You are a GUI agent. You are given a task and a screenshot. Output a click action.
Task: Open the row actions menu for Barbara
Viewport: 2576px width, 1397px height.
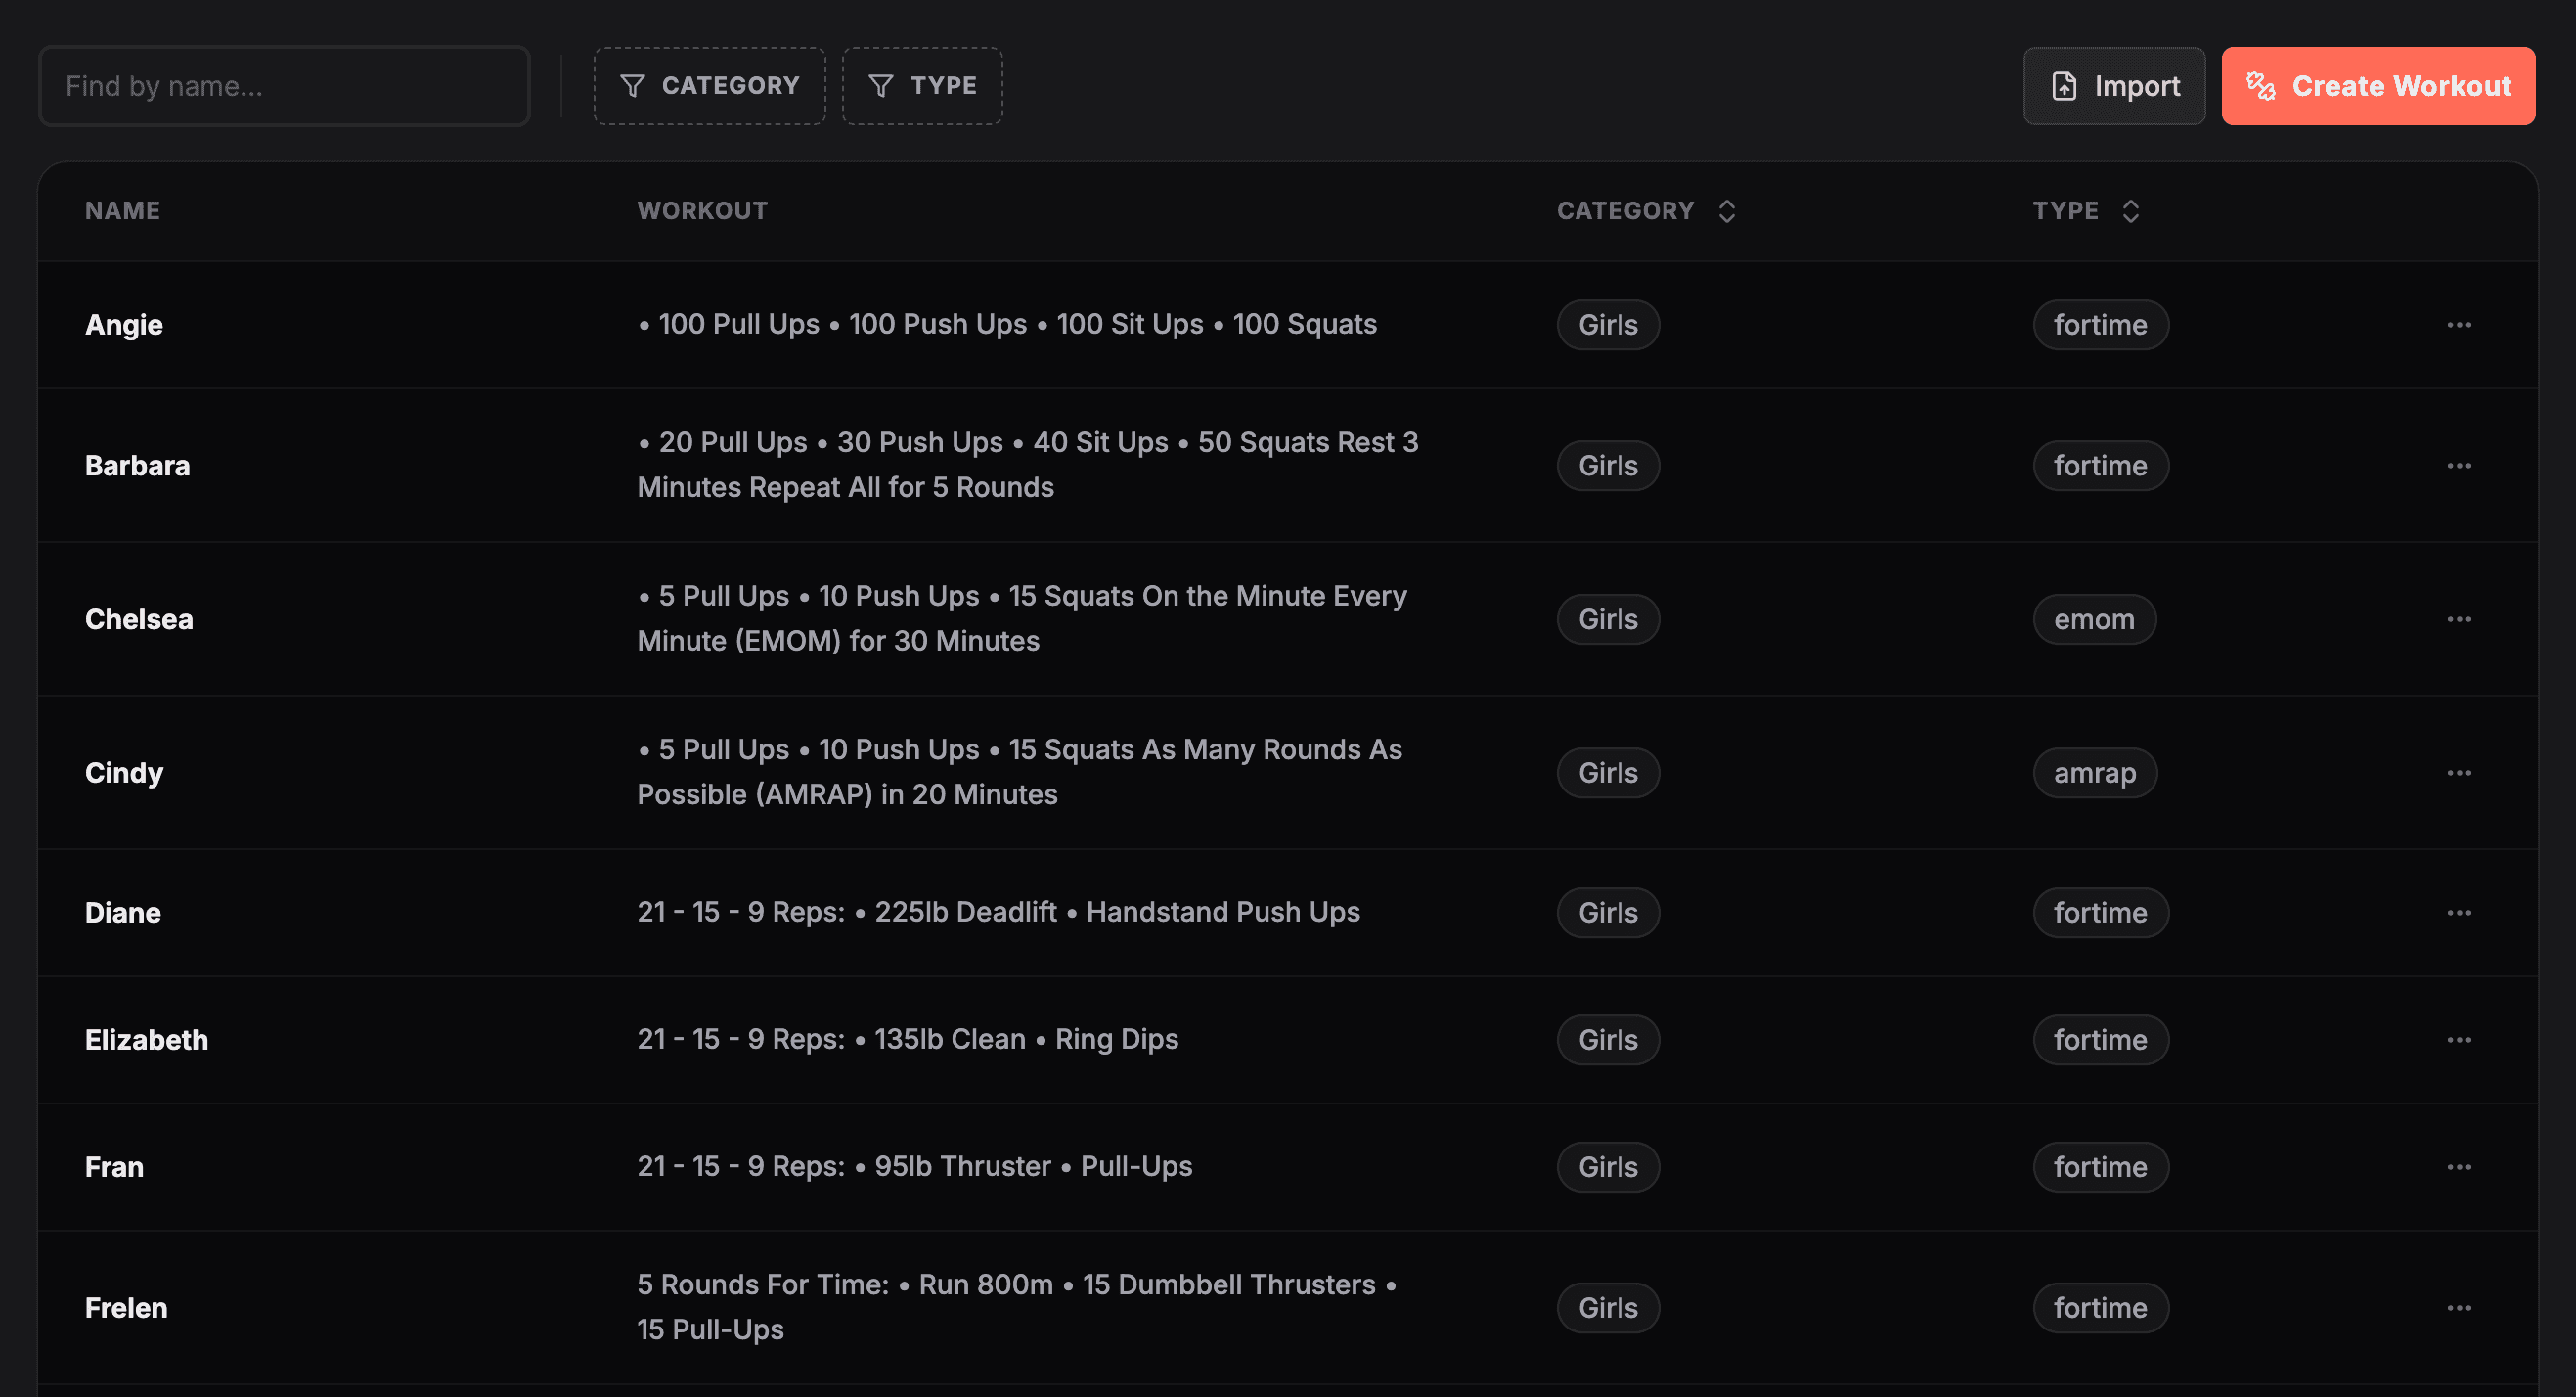click(x=2458, y=466)
